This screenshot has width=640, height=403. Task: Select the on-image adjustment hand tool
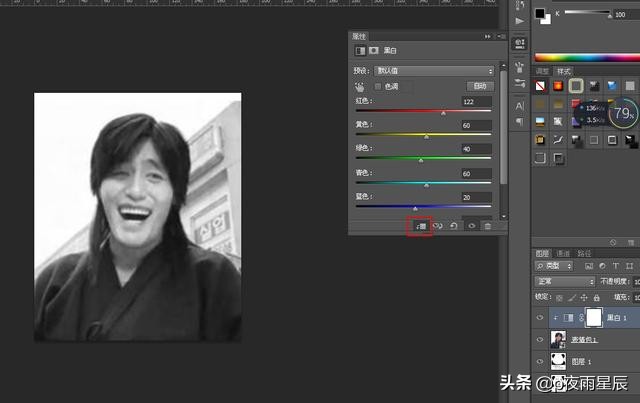359,87
